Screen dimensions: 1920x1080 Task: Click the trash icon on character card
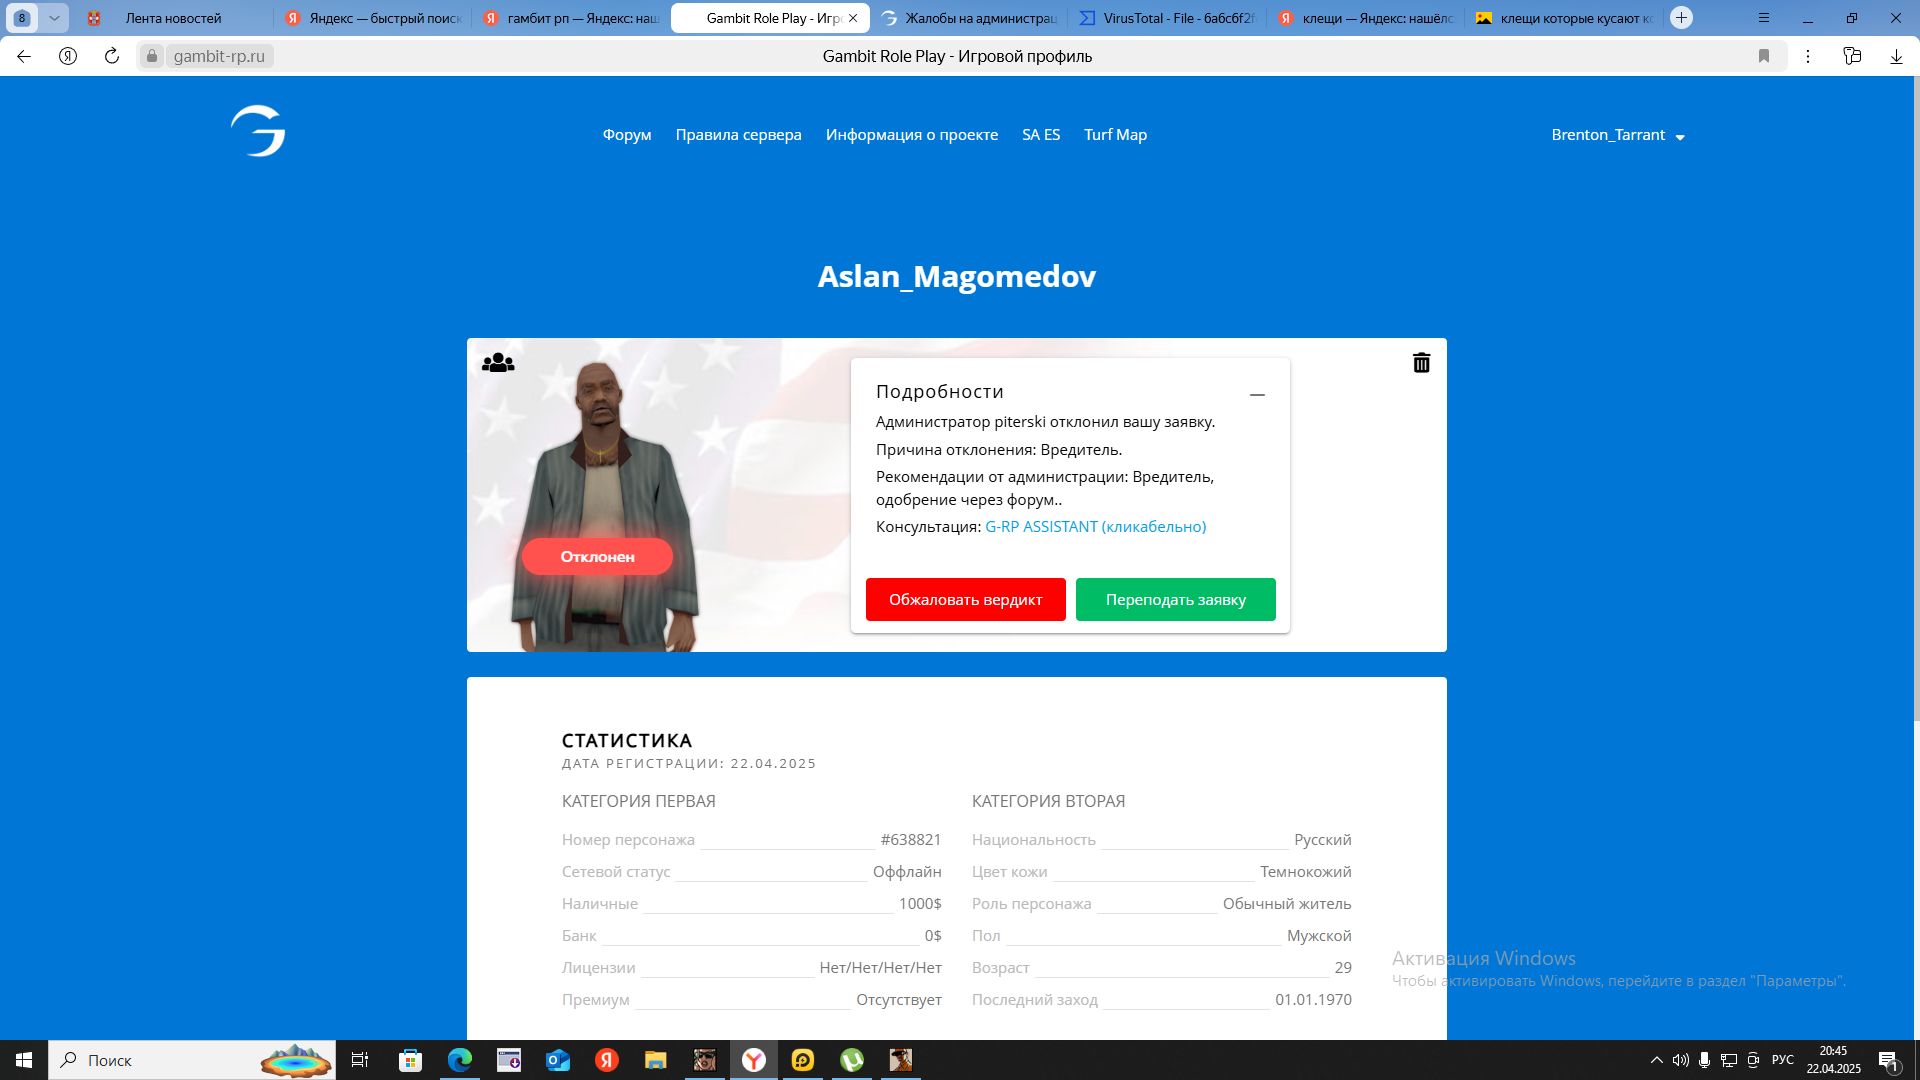coord(1421,363)
